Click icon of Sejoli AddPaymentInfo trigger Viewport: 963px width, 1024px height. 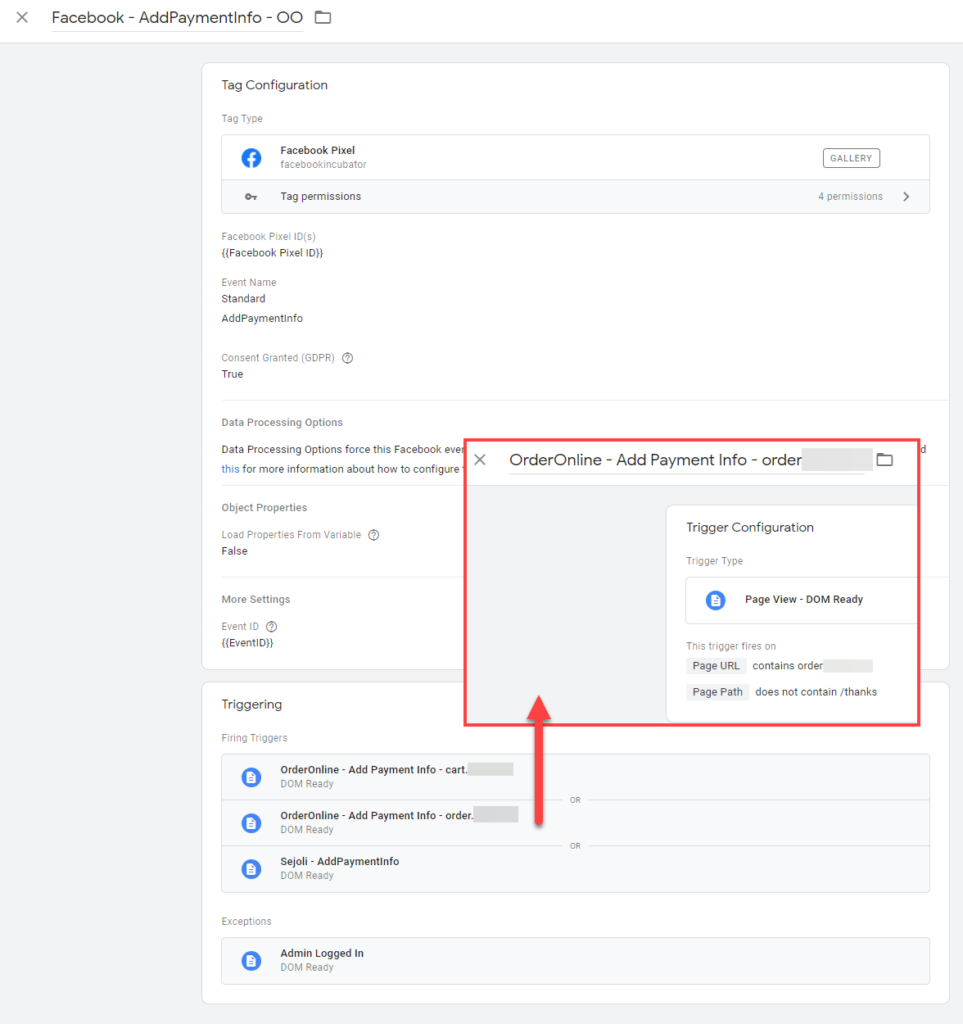pyautogui.click(x=251, y=868)
